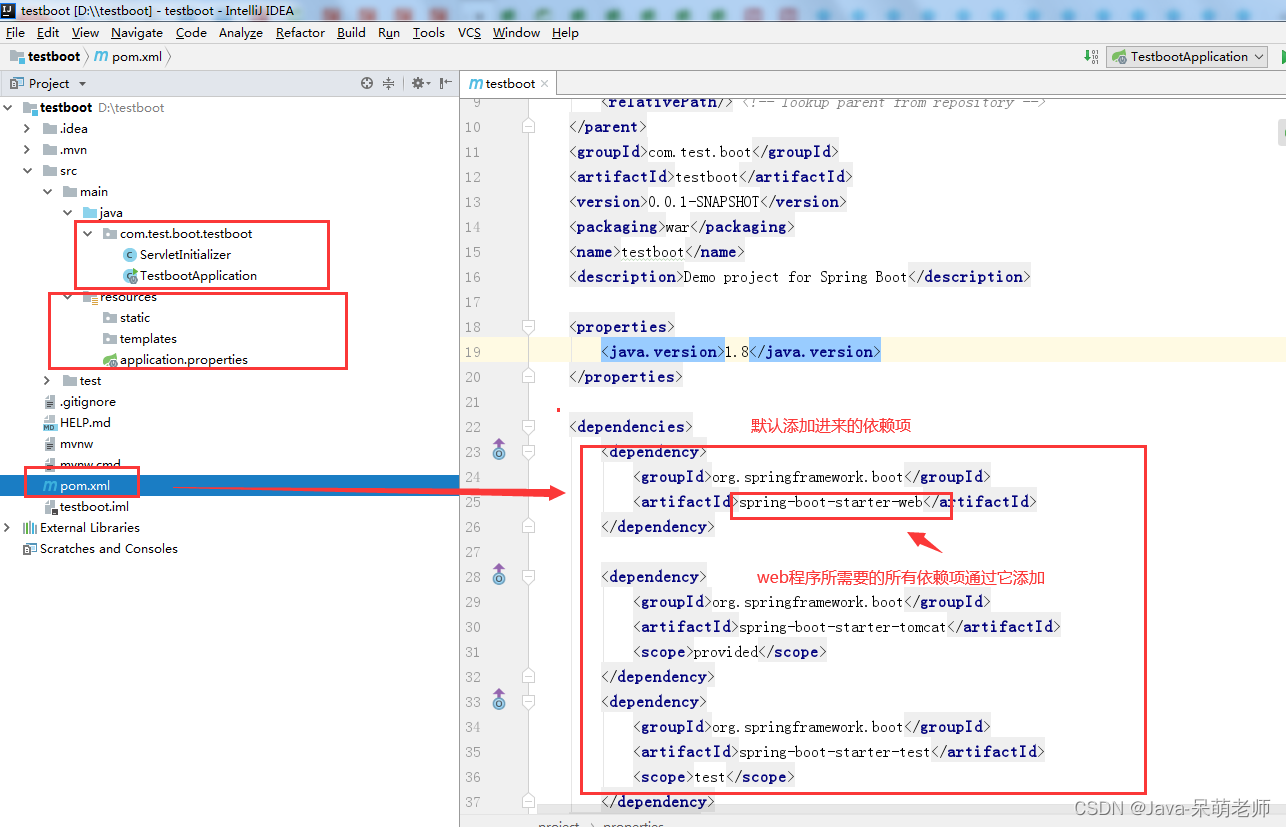Click the External Libraries icon
Viewport: 1286px width, 827px height.
(x=30, y=528)
